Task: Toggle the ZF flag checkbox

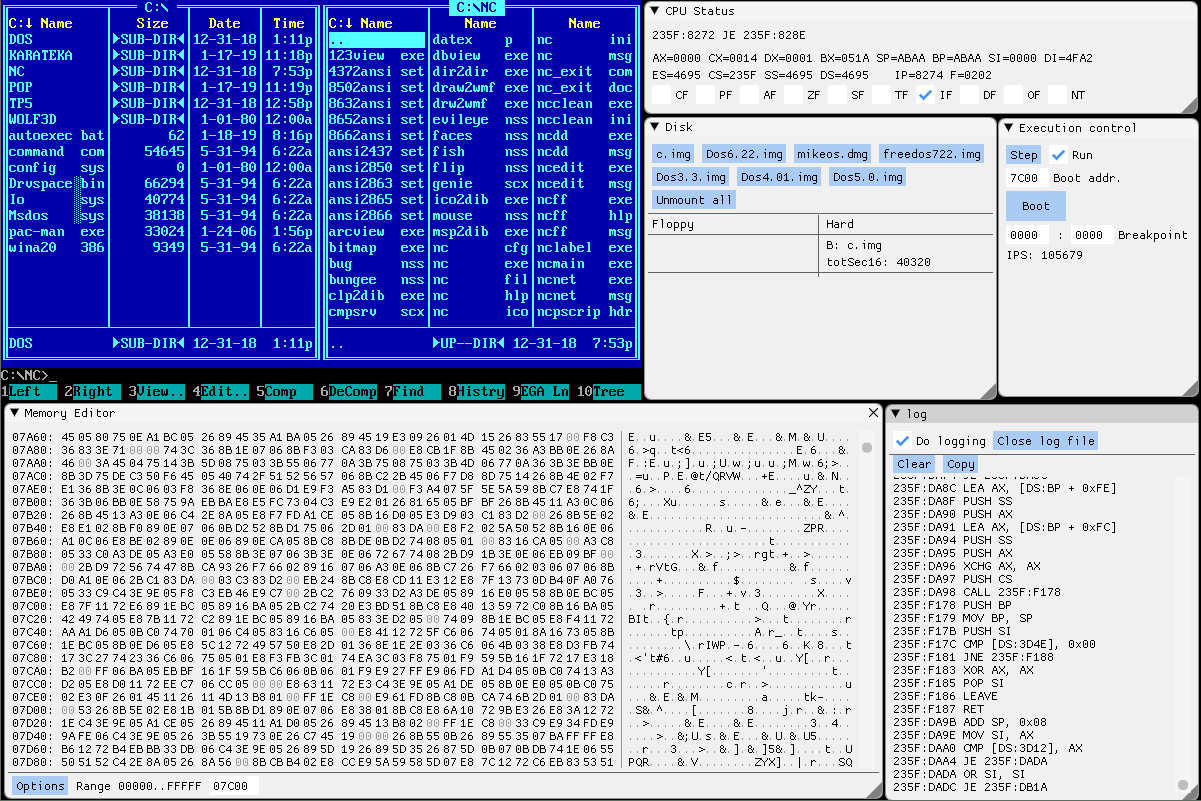Action: click(x=793, y=95)
